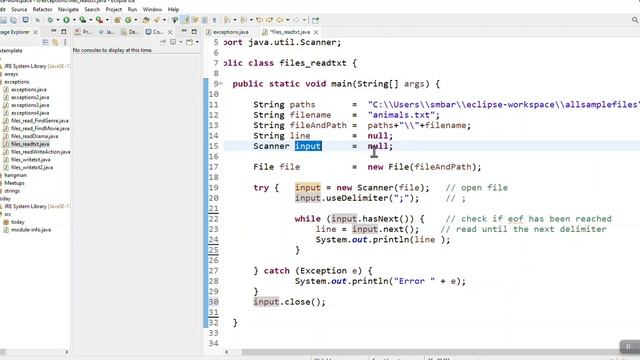
Task: Collapse All in Package Explorer
Action: (45, 42)
